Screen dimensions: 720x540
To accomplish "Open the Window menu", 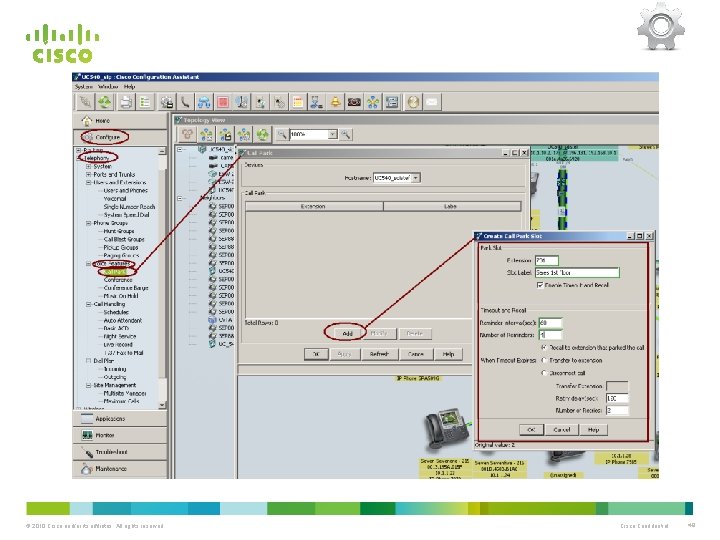I will coord(108,86).
